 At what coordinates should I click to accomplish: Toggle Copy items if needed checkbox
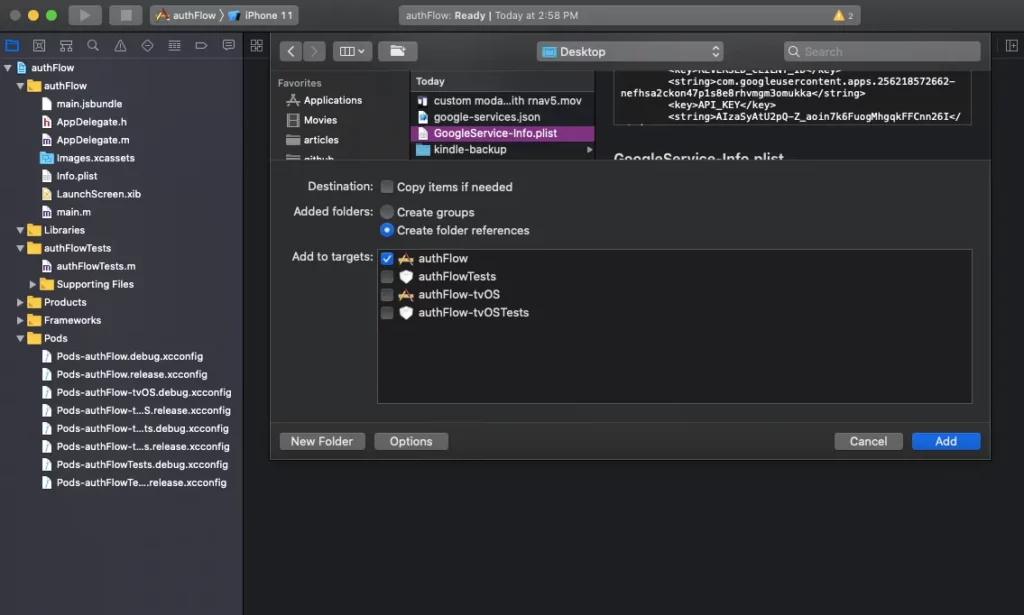[x=387, y=187]
